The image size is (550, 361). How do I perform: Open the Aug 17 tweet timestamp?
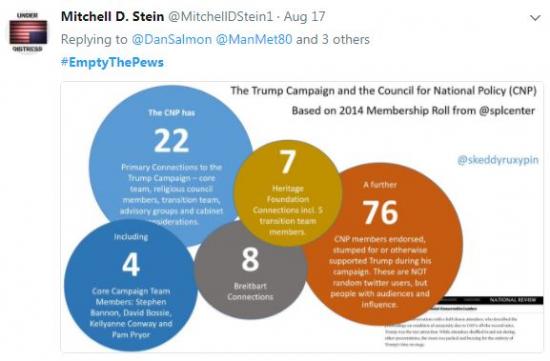pyautogui.click(x=304, y=17)
